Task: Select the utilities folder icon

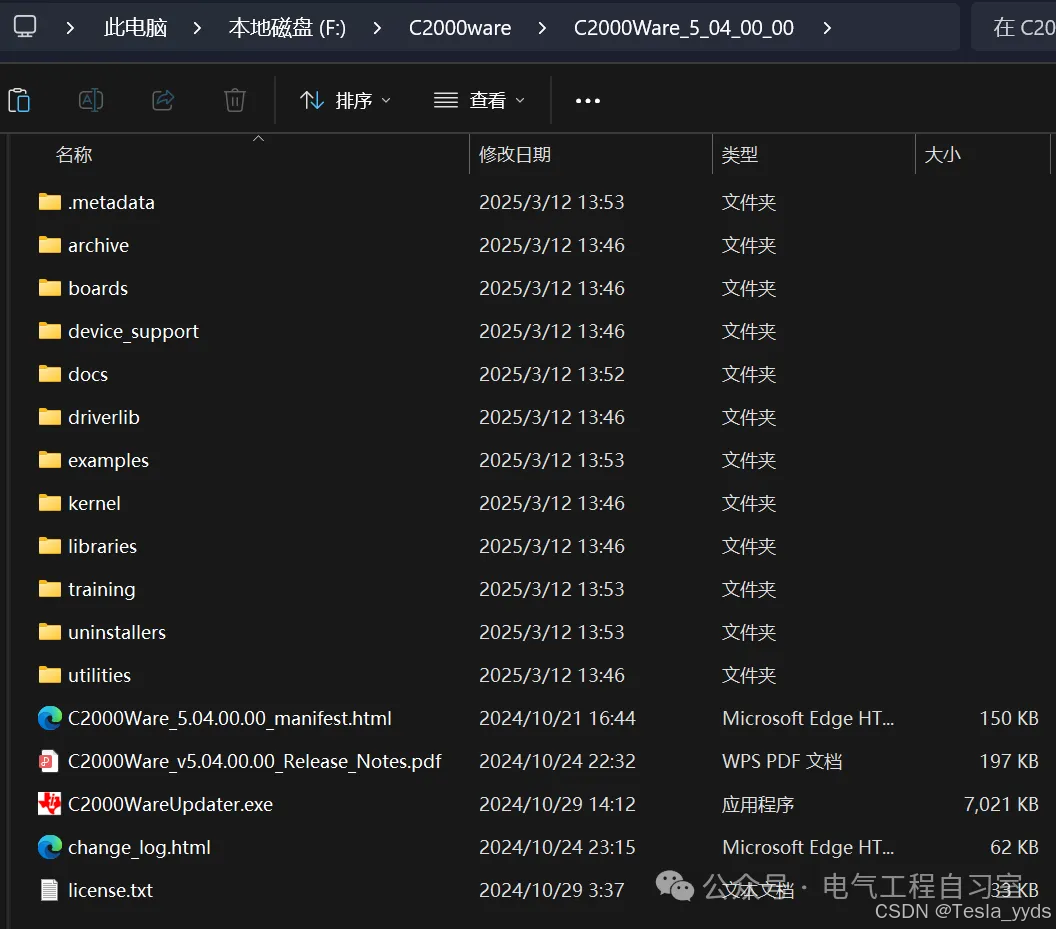Action: (x=50, y=675)
